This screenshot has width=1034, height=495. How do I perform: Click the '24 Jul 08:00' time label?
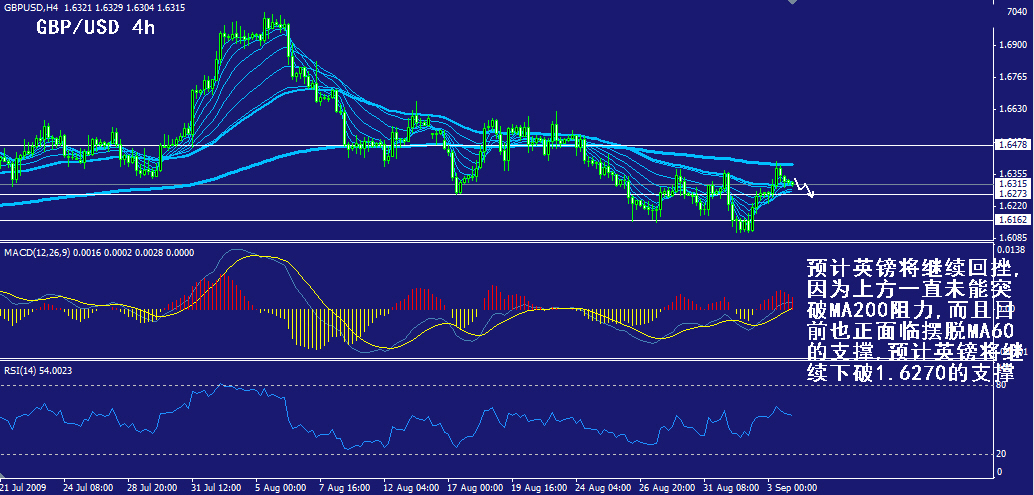tap(86, 488)
